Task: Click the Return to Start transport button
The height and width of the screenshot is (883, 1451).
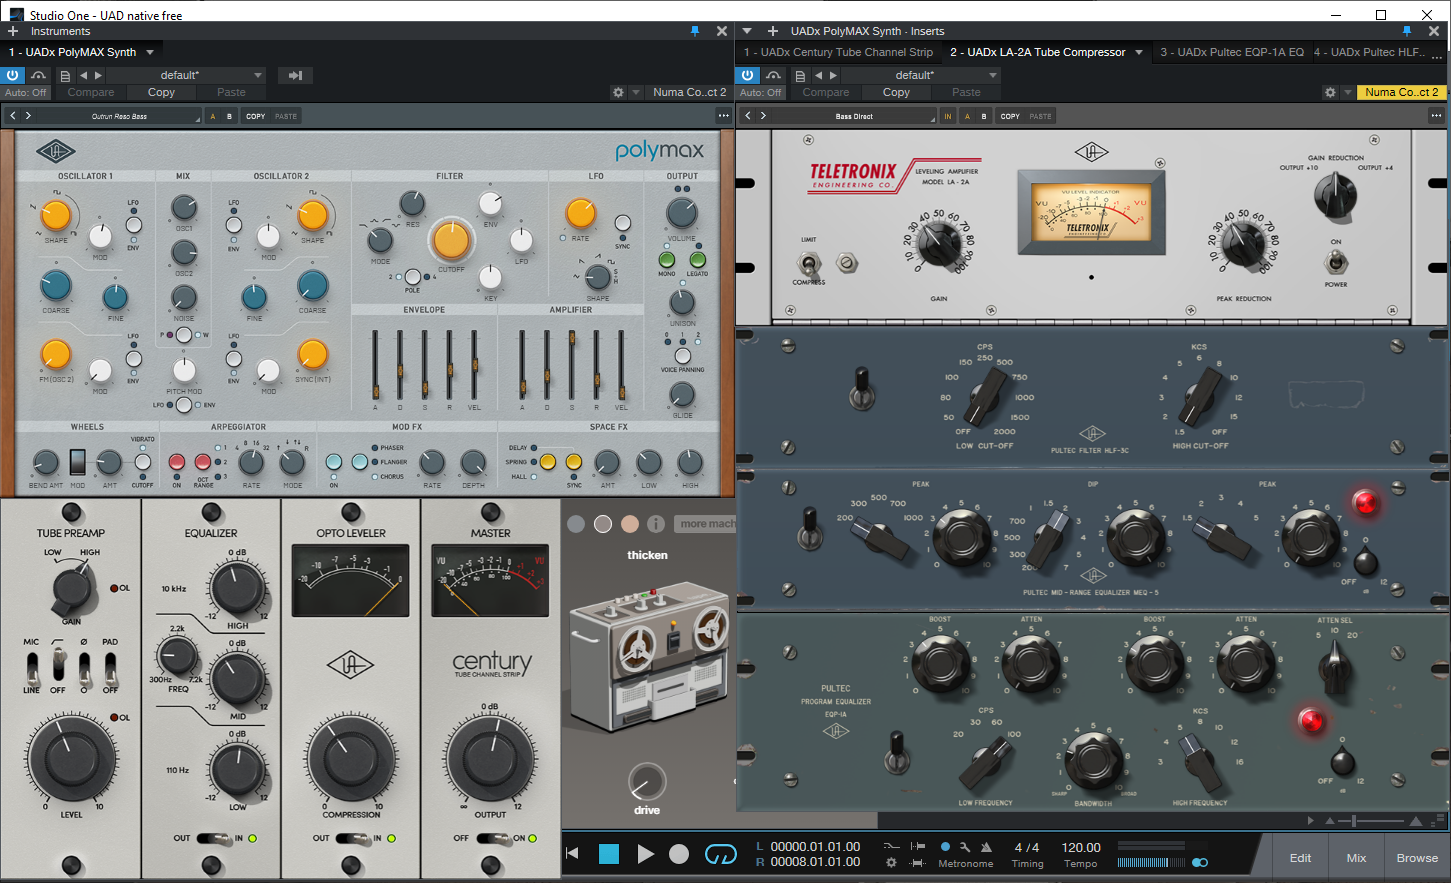Action: (x=573, y=854)
